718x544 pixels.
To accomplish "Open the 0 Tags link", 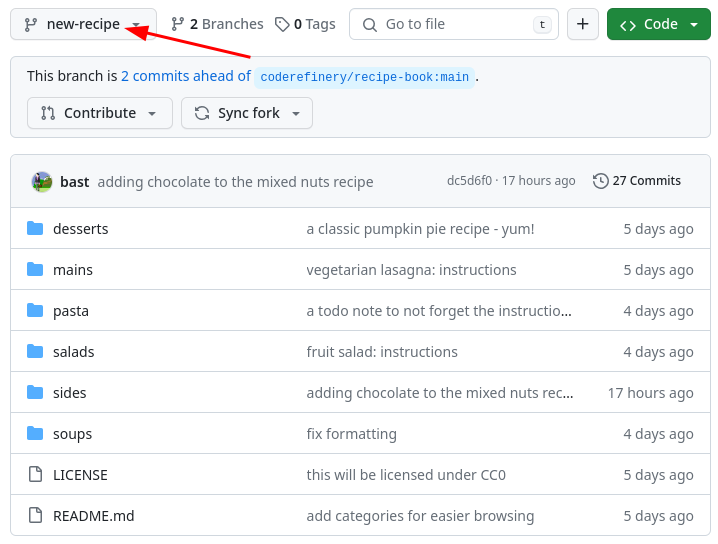I will pos(305,24).
